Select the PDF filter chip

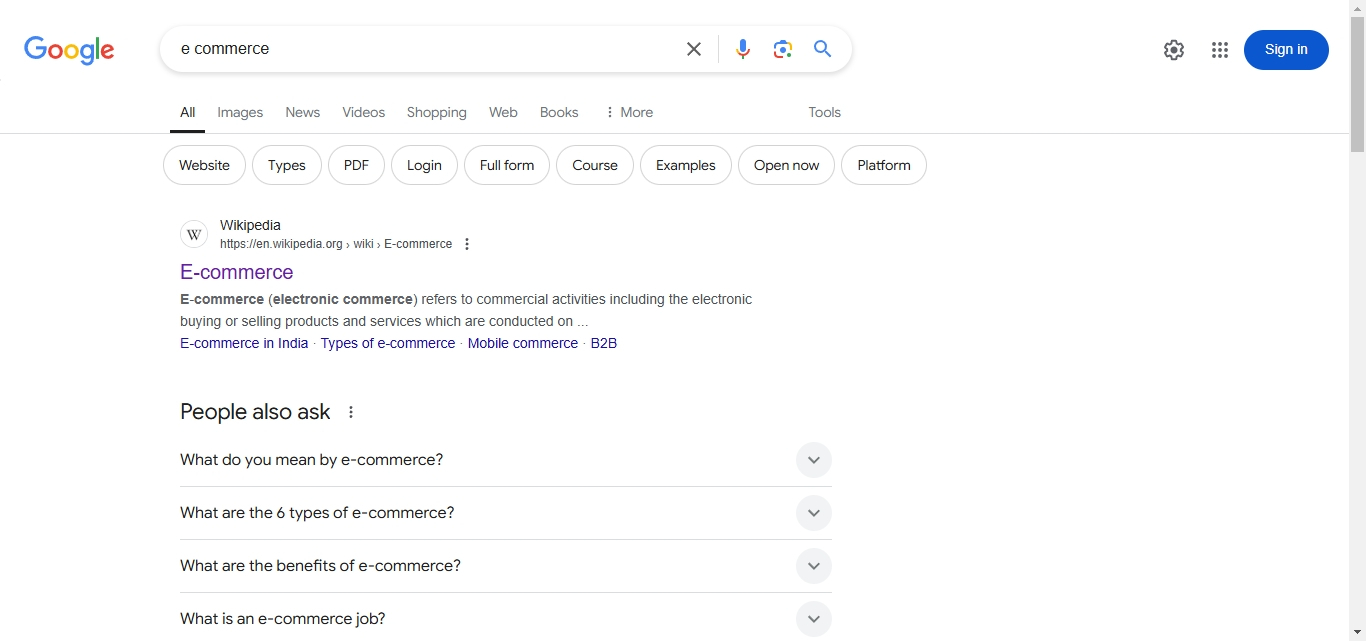point(356,165)
